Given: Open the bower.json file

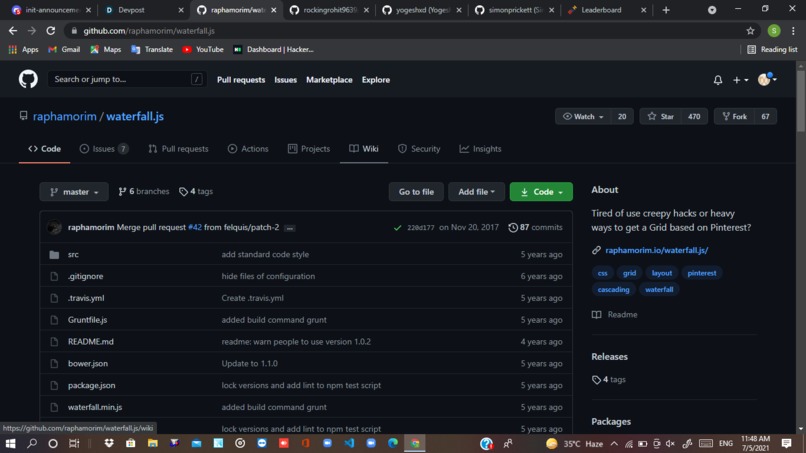Looking at the screenshot, I should pyautogui.click(x=88, y=364).
